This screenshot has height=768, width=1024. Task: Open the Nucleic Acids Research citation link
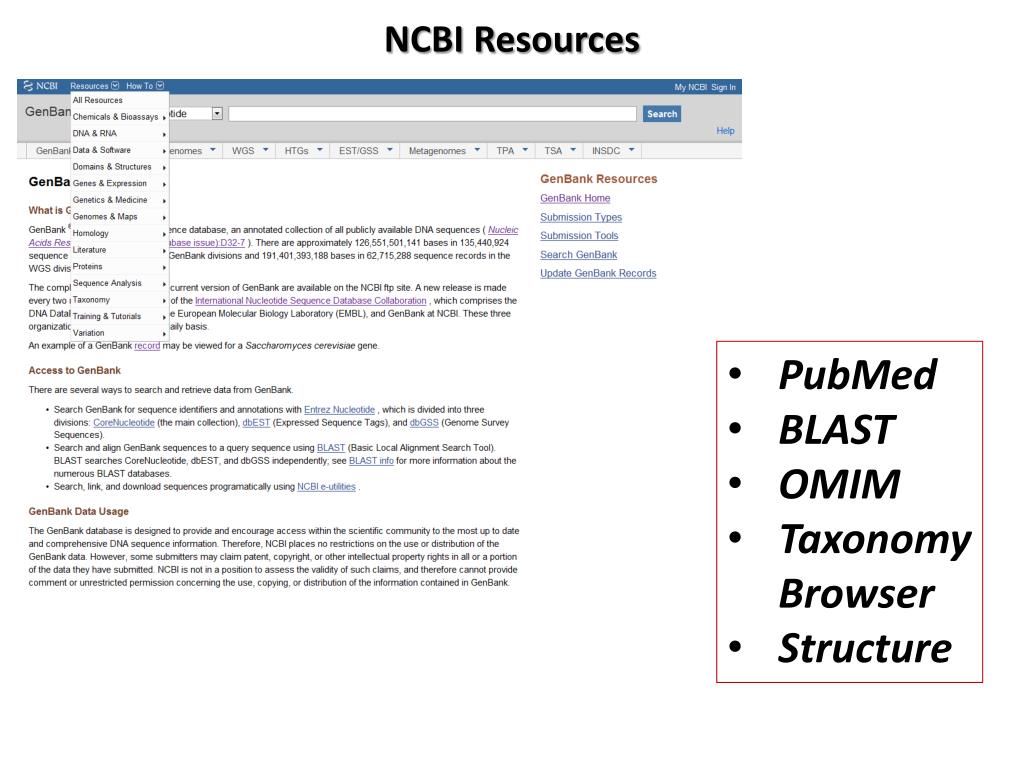click(503, 230)
